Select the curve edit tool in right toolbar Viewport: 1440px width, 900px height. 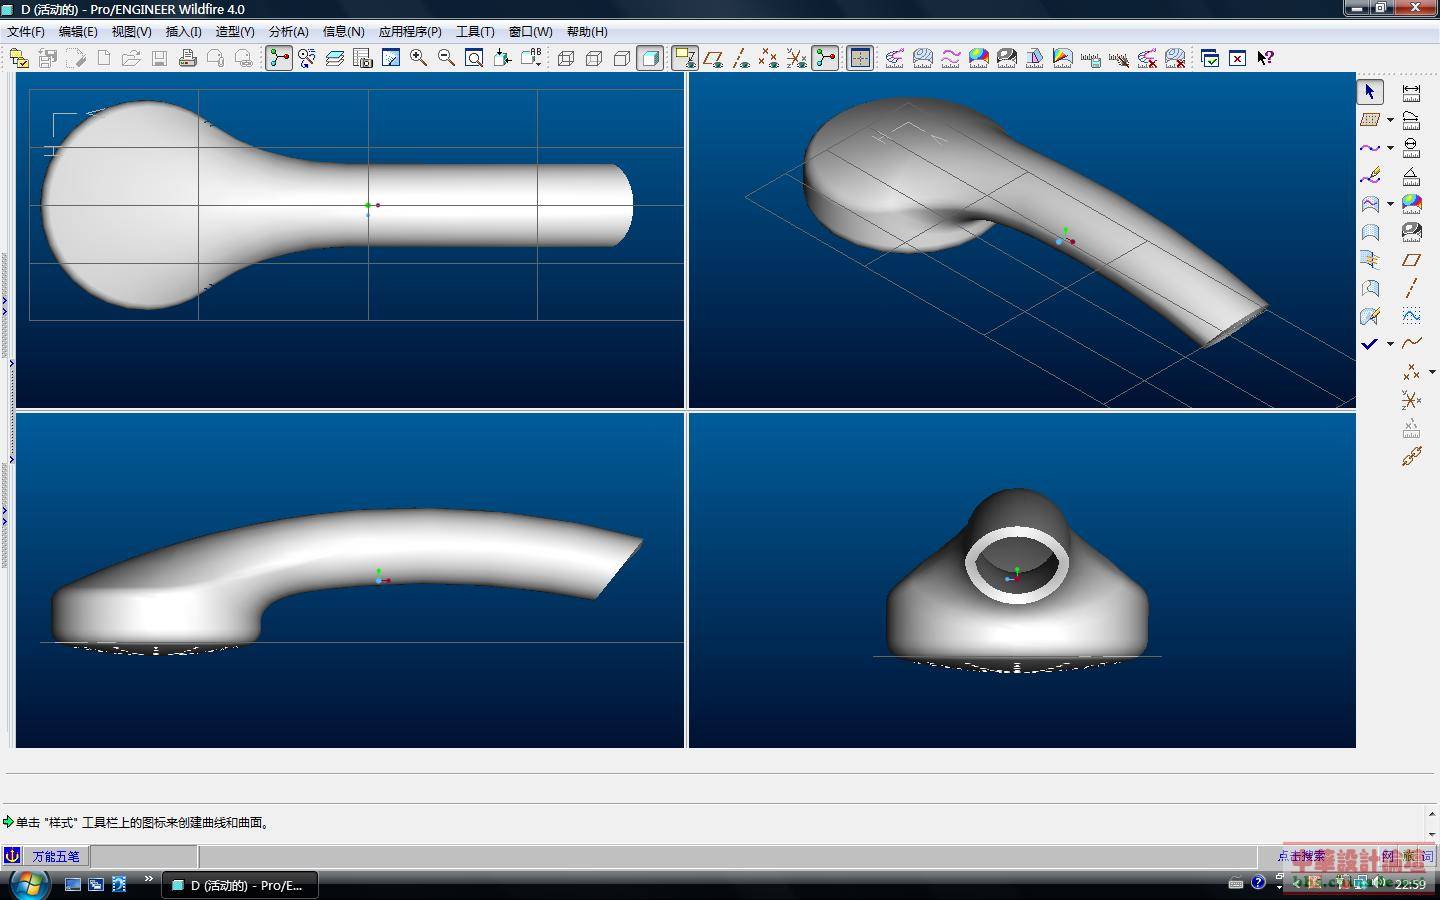point(1370,176)
